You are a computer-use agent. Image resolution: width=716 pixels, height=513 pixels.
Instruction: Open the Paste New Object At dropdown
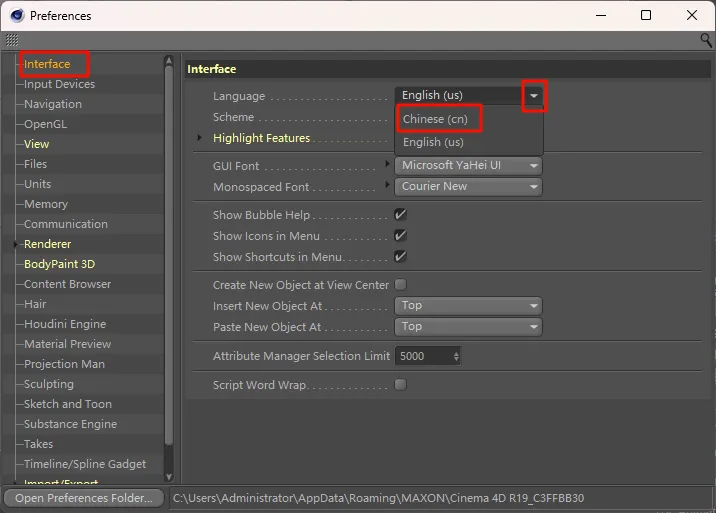pos(468,327)
